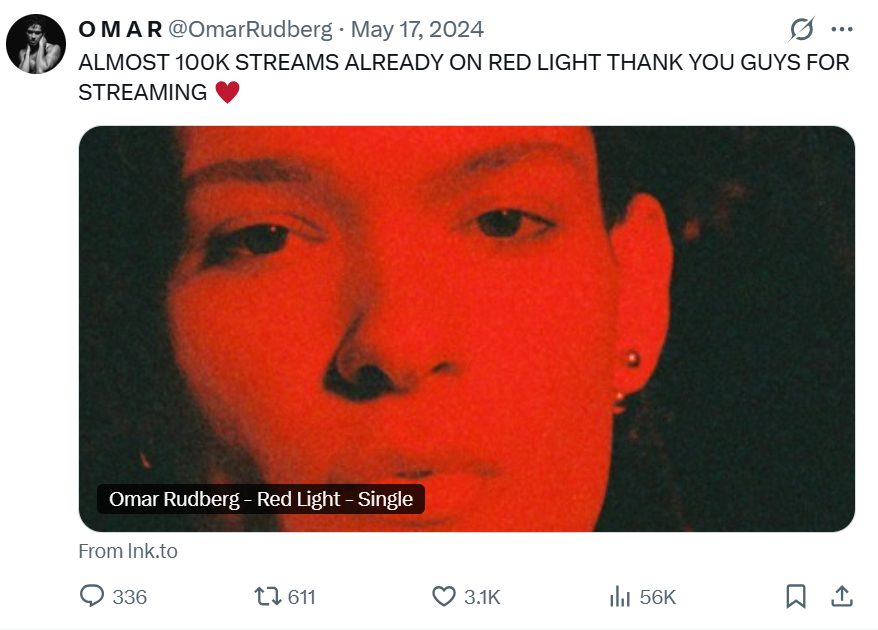Screen dimensions: 878x630
Task: Click the 3.1K likes count
Action: pos(482,597)
